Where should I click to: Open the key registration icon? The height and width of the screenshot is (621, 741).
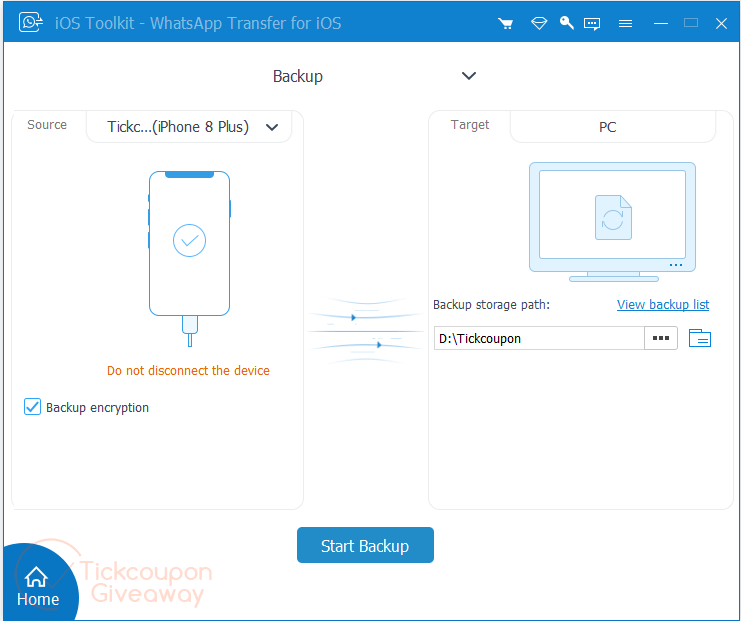(566, 23)
